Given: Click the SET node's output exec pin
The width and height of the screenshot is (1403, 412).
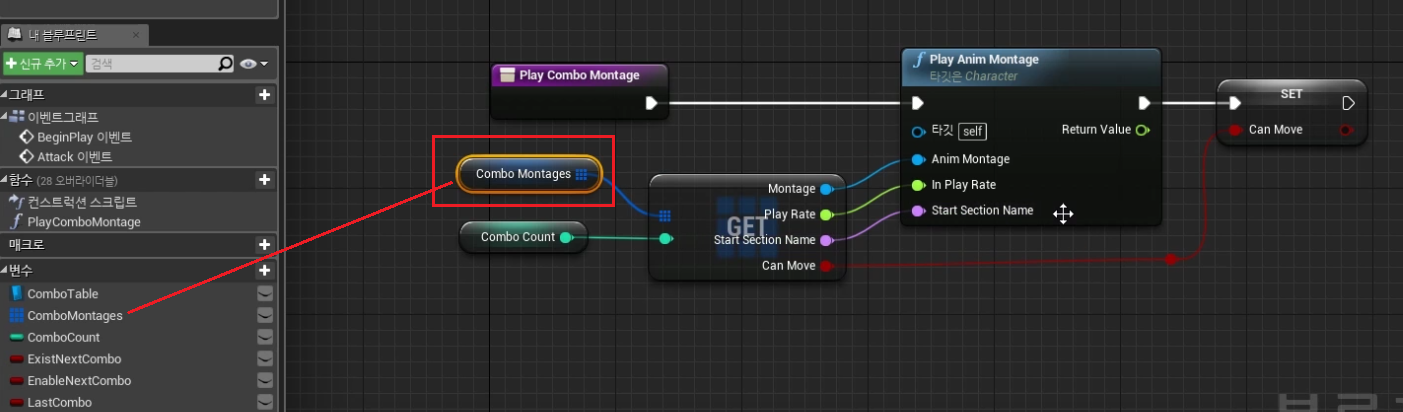Looking at the screenshot, I should [1348, 102].
